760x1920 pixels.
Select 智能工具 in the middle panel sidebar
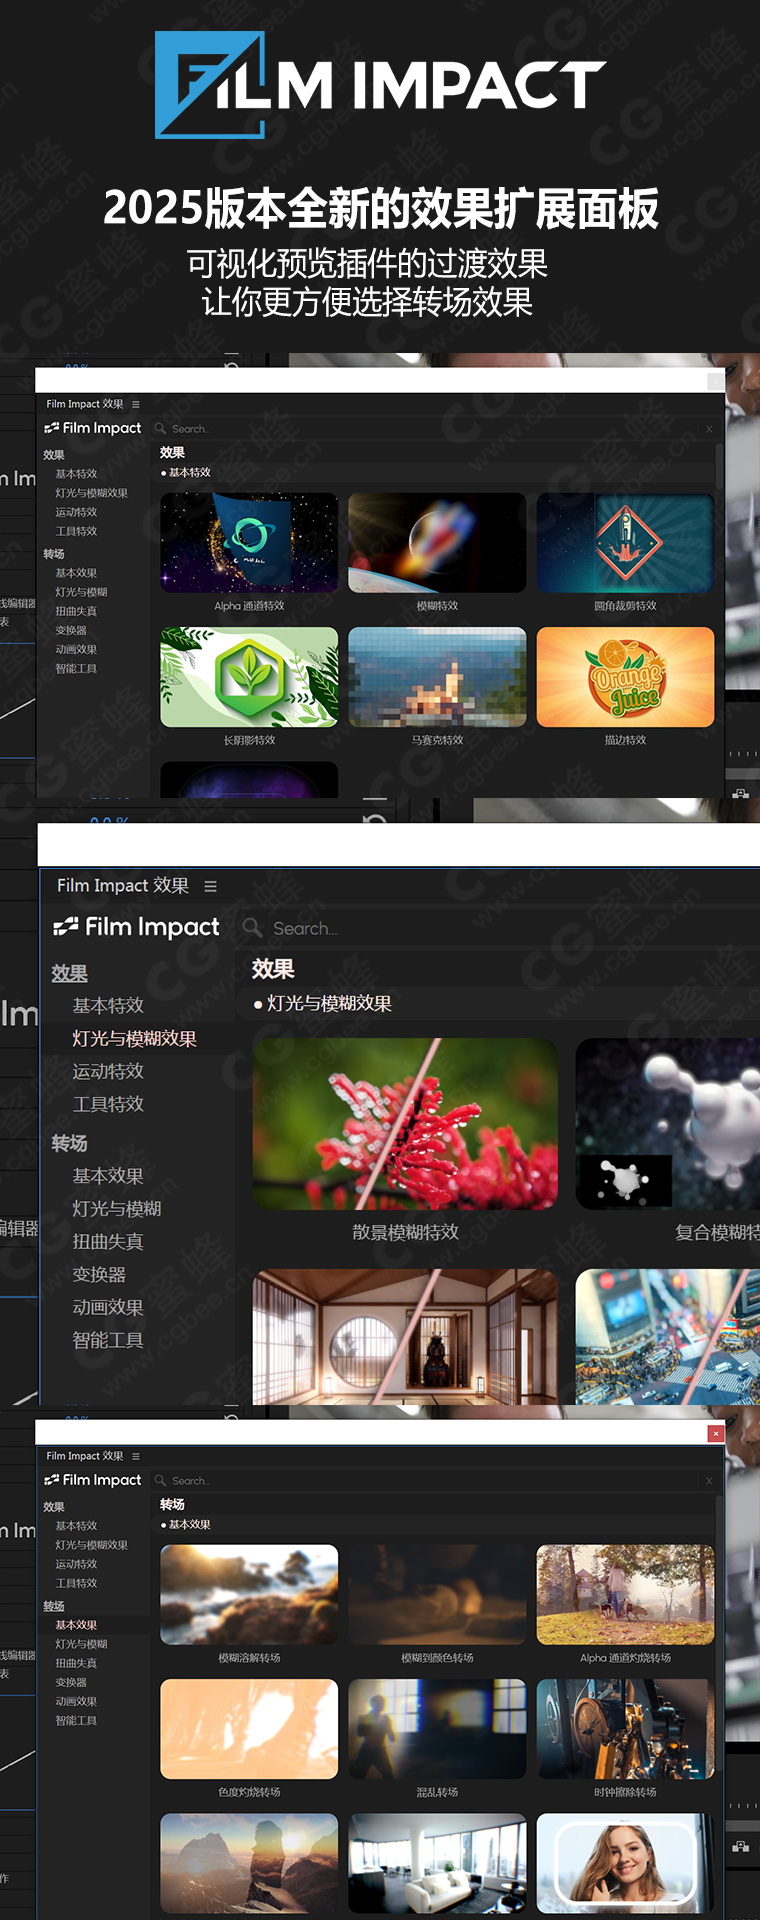pos(108,1340)
